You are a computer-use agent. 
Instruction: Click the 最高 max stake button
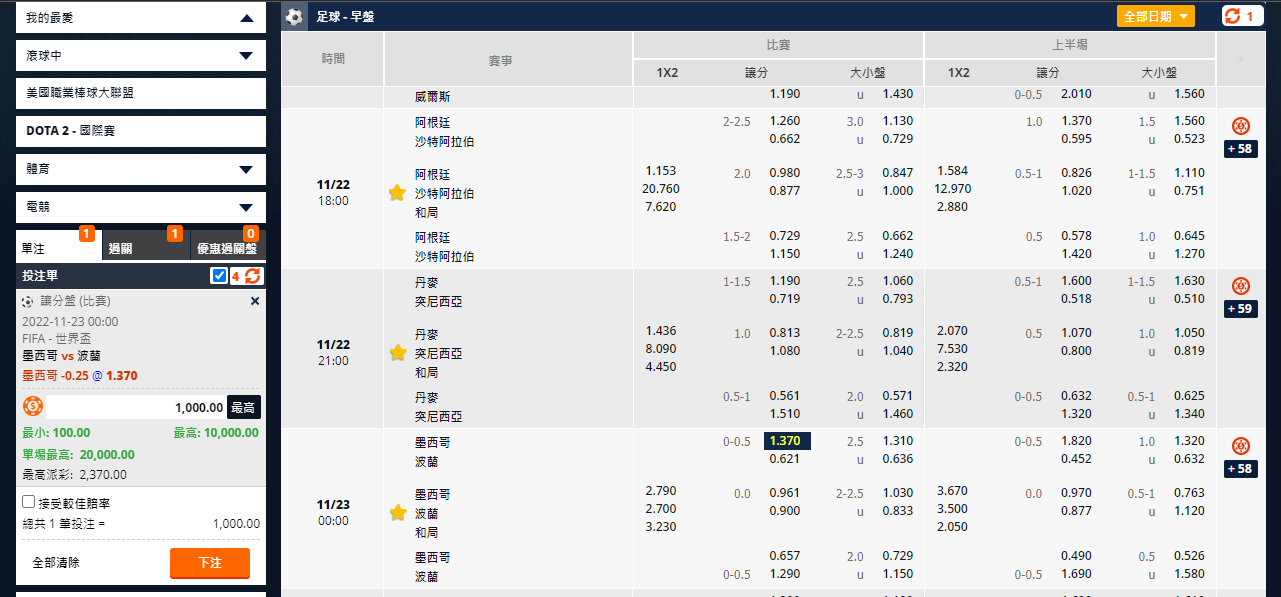tap(243, 407)
